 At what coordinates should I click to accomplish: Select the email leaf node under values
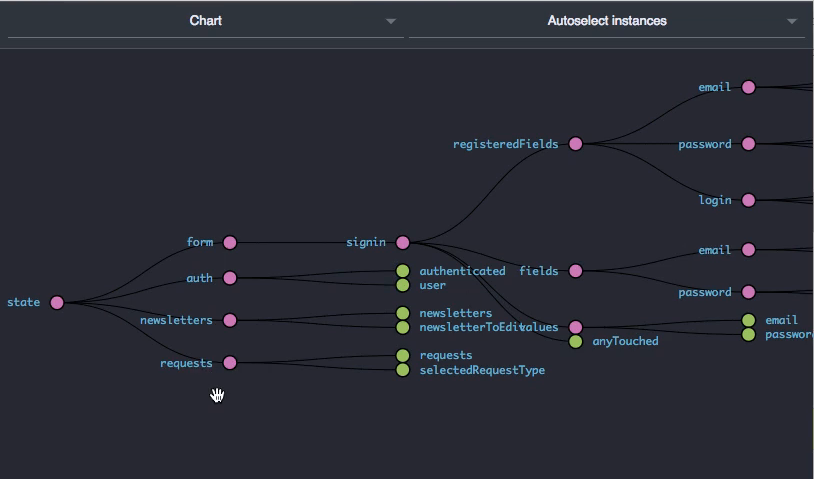748,320
